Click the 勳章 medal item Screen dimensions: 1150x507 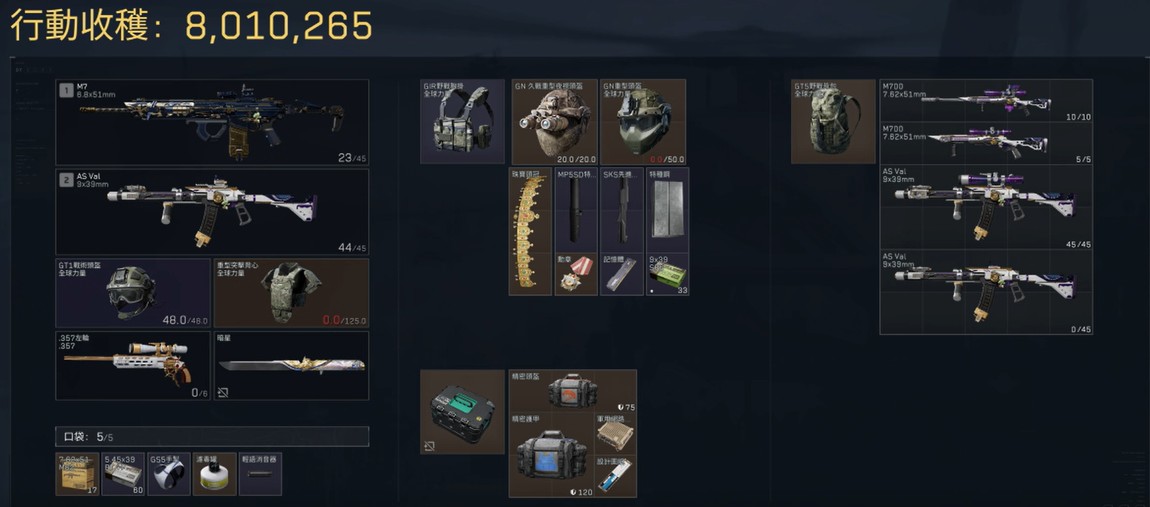tap(576, 274)
